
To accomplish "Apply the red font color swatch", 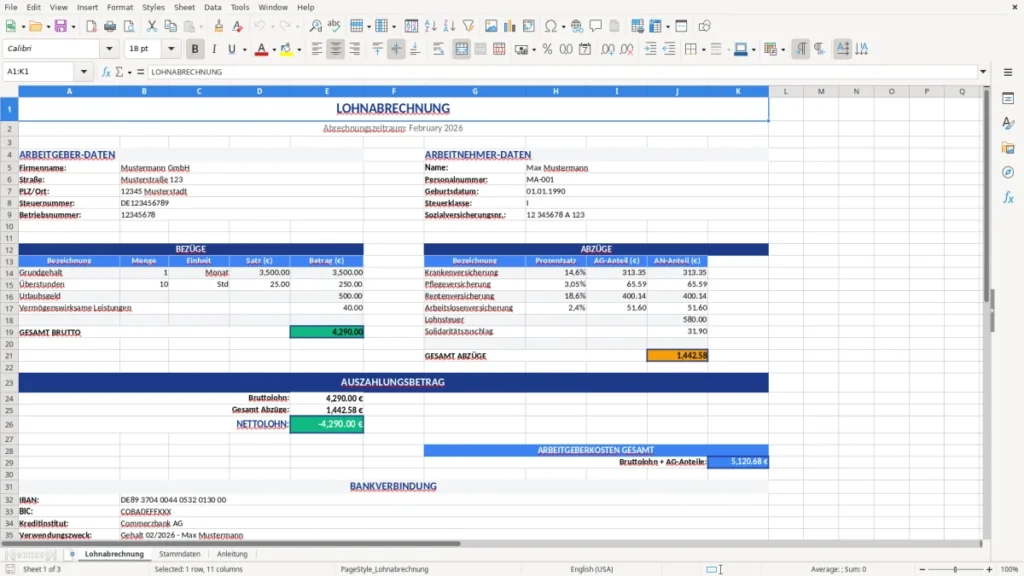I will click(x=261, y=49).
